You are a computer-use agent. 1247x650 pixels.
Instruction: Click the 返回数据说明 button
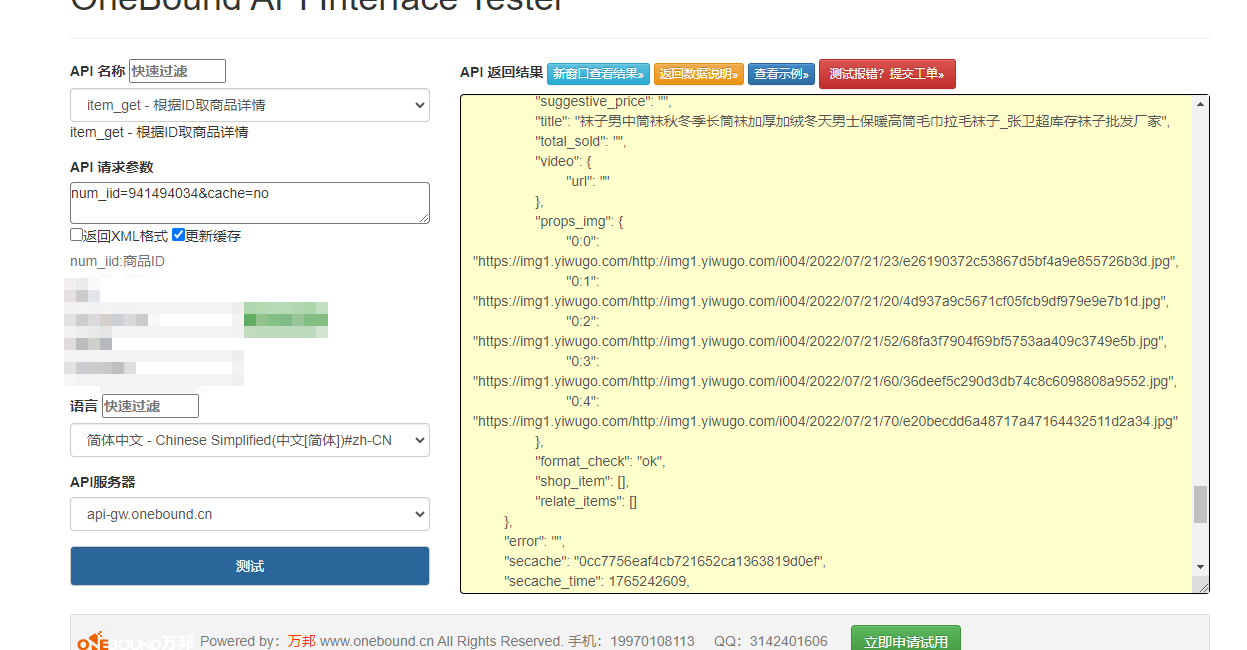[699, 73]
